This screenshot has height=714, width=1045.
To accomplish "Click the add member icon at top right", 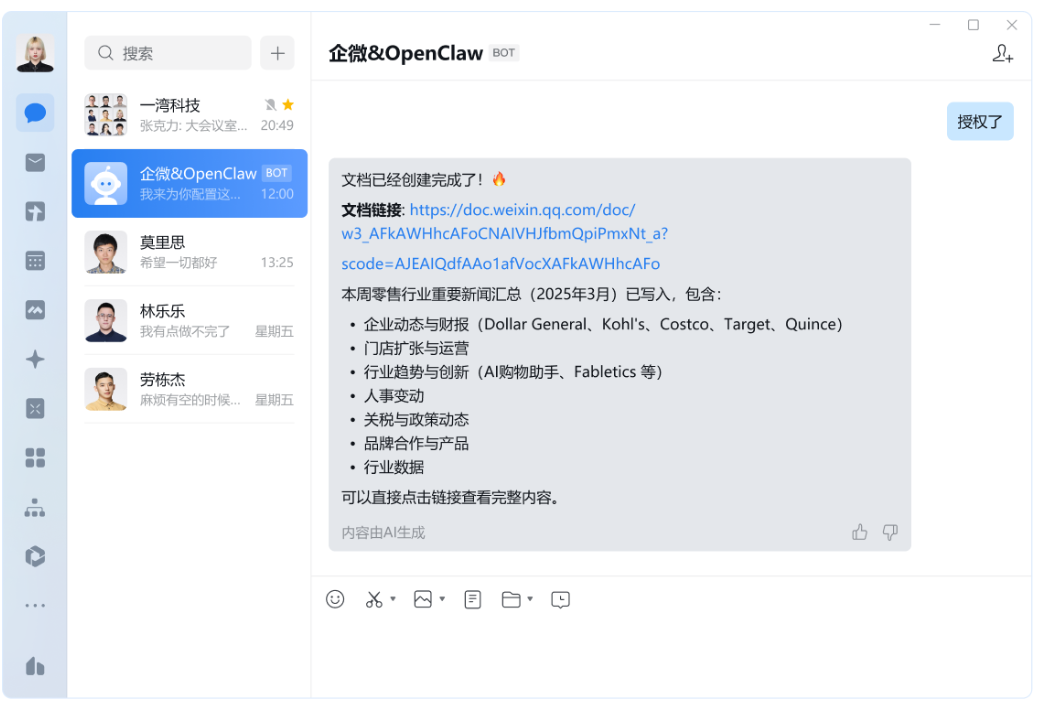I will pyautogui.click(x=1003, y=55).
